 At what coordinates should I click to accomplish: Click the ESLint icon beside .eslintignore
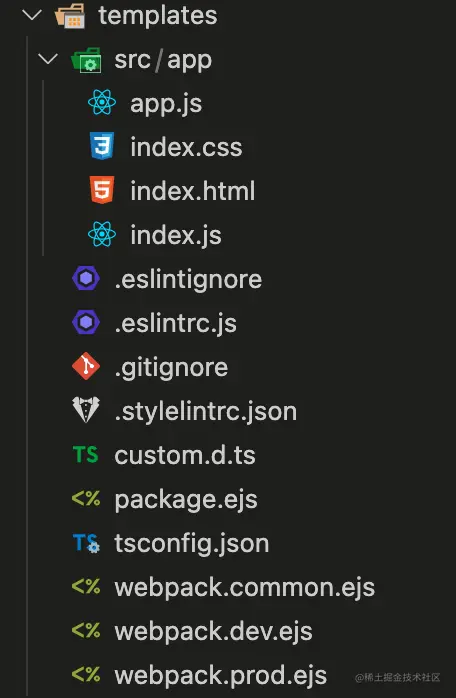click(x=86, y=279)
